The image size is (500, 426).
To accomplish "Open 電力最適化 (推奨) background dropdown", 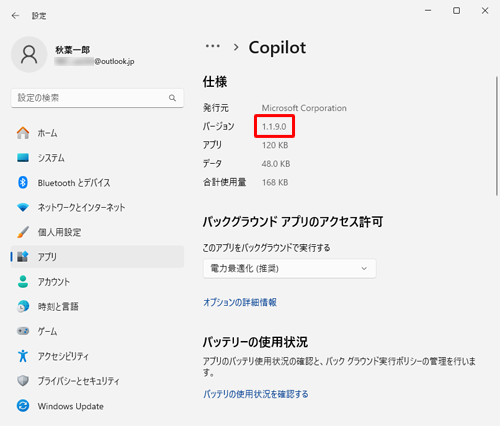I will (x=290, y=268).
